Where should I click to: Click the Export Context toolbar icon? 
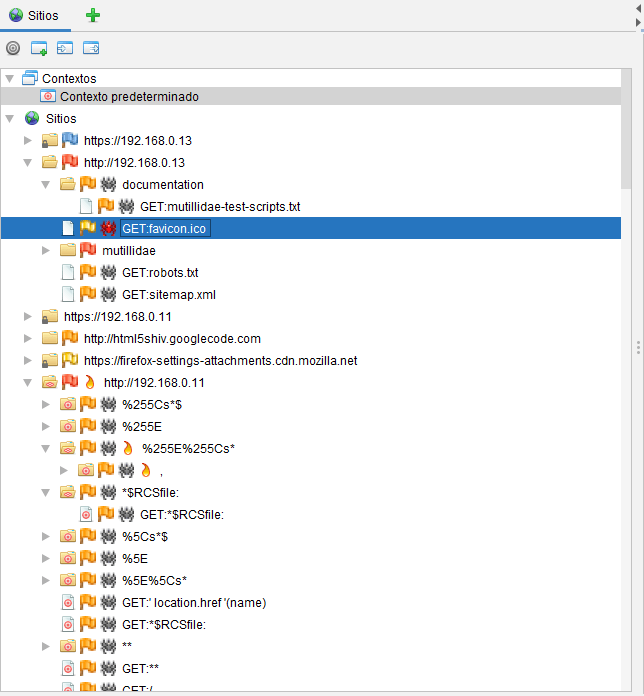[91, 48]
